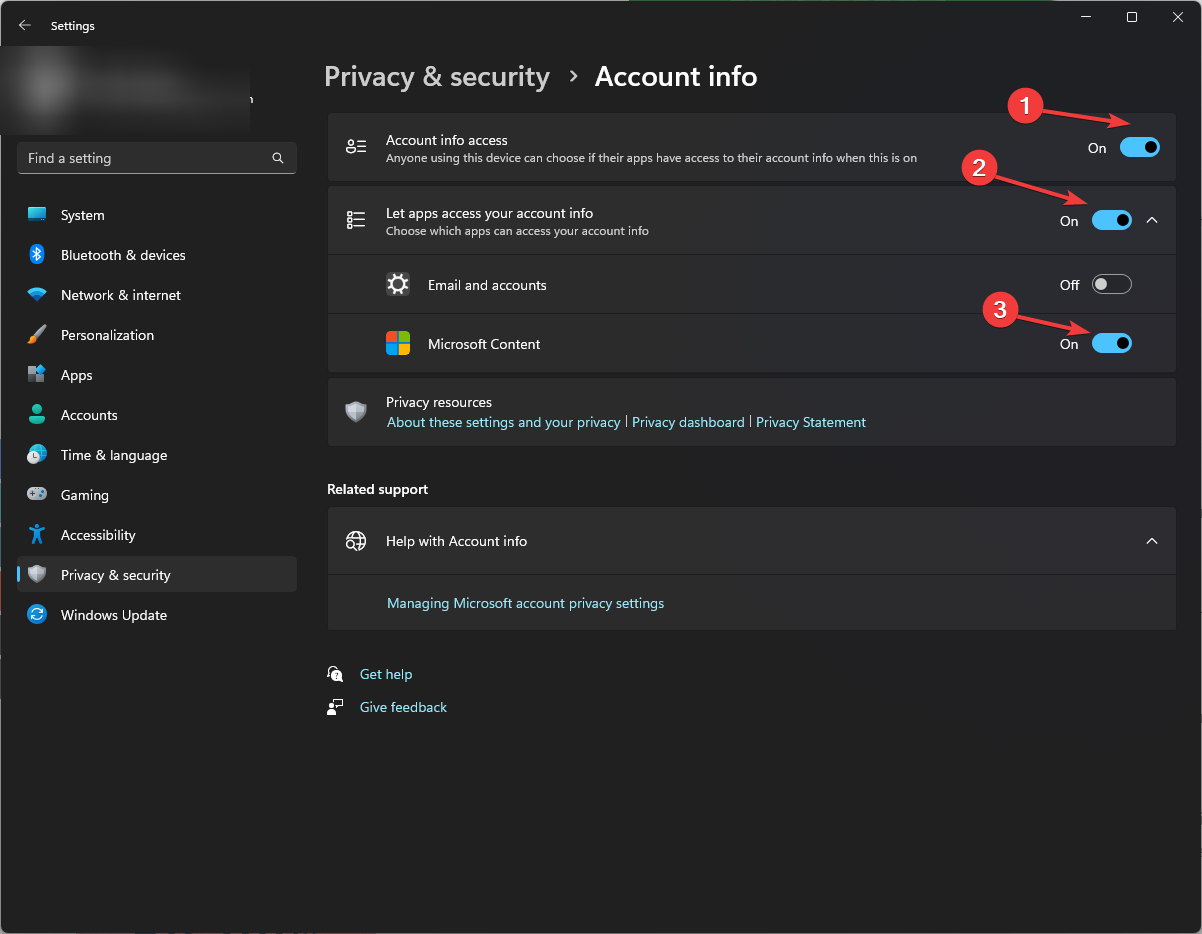Open Bluetooth & devices settings
Viewport: 1202px width, 934px height.
click(x=123, y=255)
